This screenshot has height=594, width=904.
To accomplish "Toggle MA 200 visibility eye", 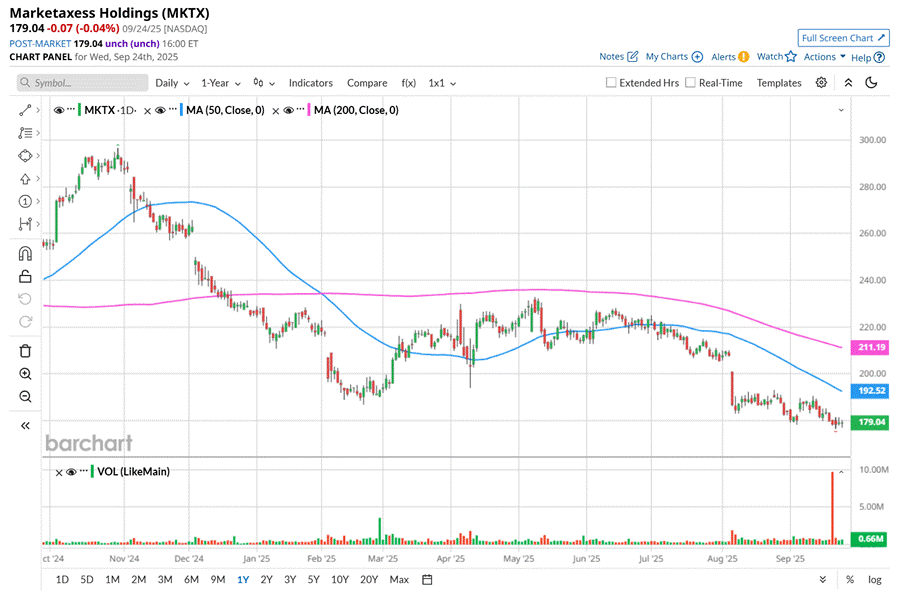I will coord(288,110).
